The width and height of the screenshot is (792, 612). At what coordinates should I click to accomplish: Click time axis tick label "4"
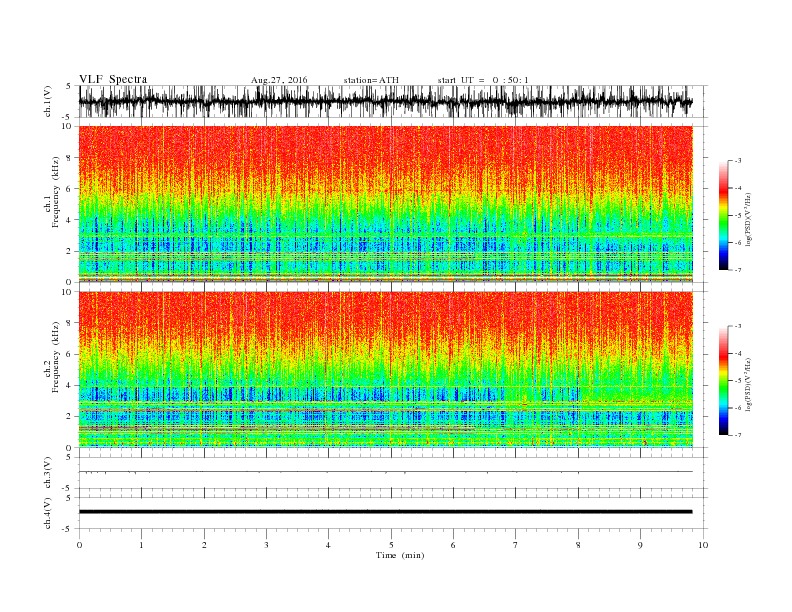point(328,545)
